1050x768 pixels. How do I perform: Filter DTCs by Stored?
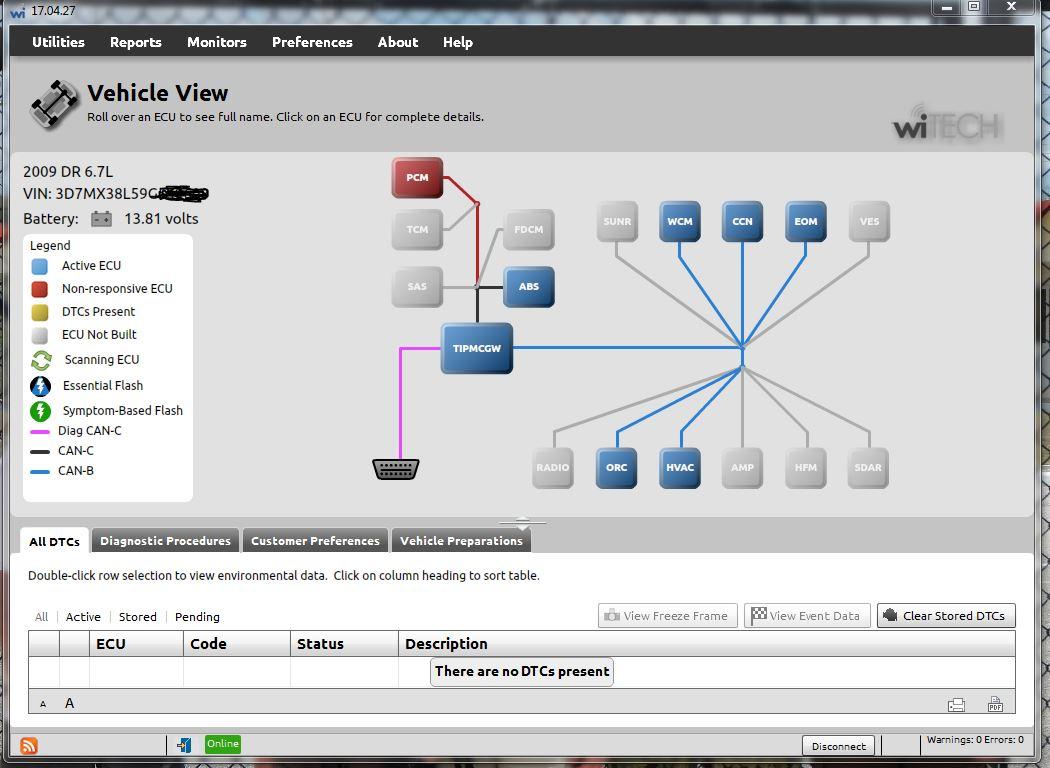(137, 617)
